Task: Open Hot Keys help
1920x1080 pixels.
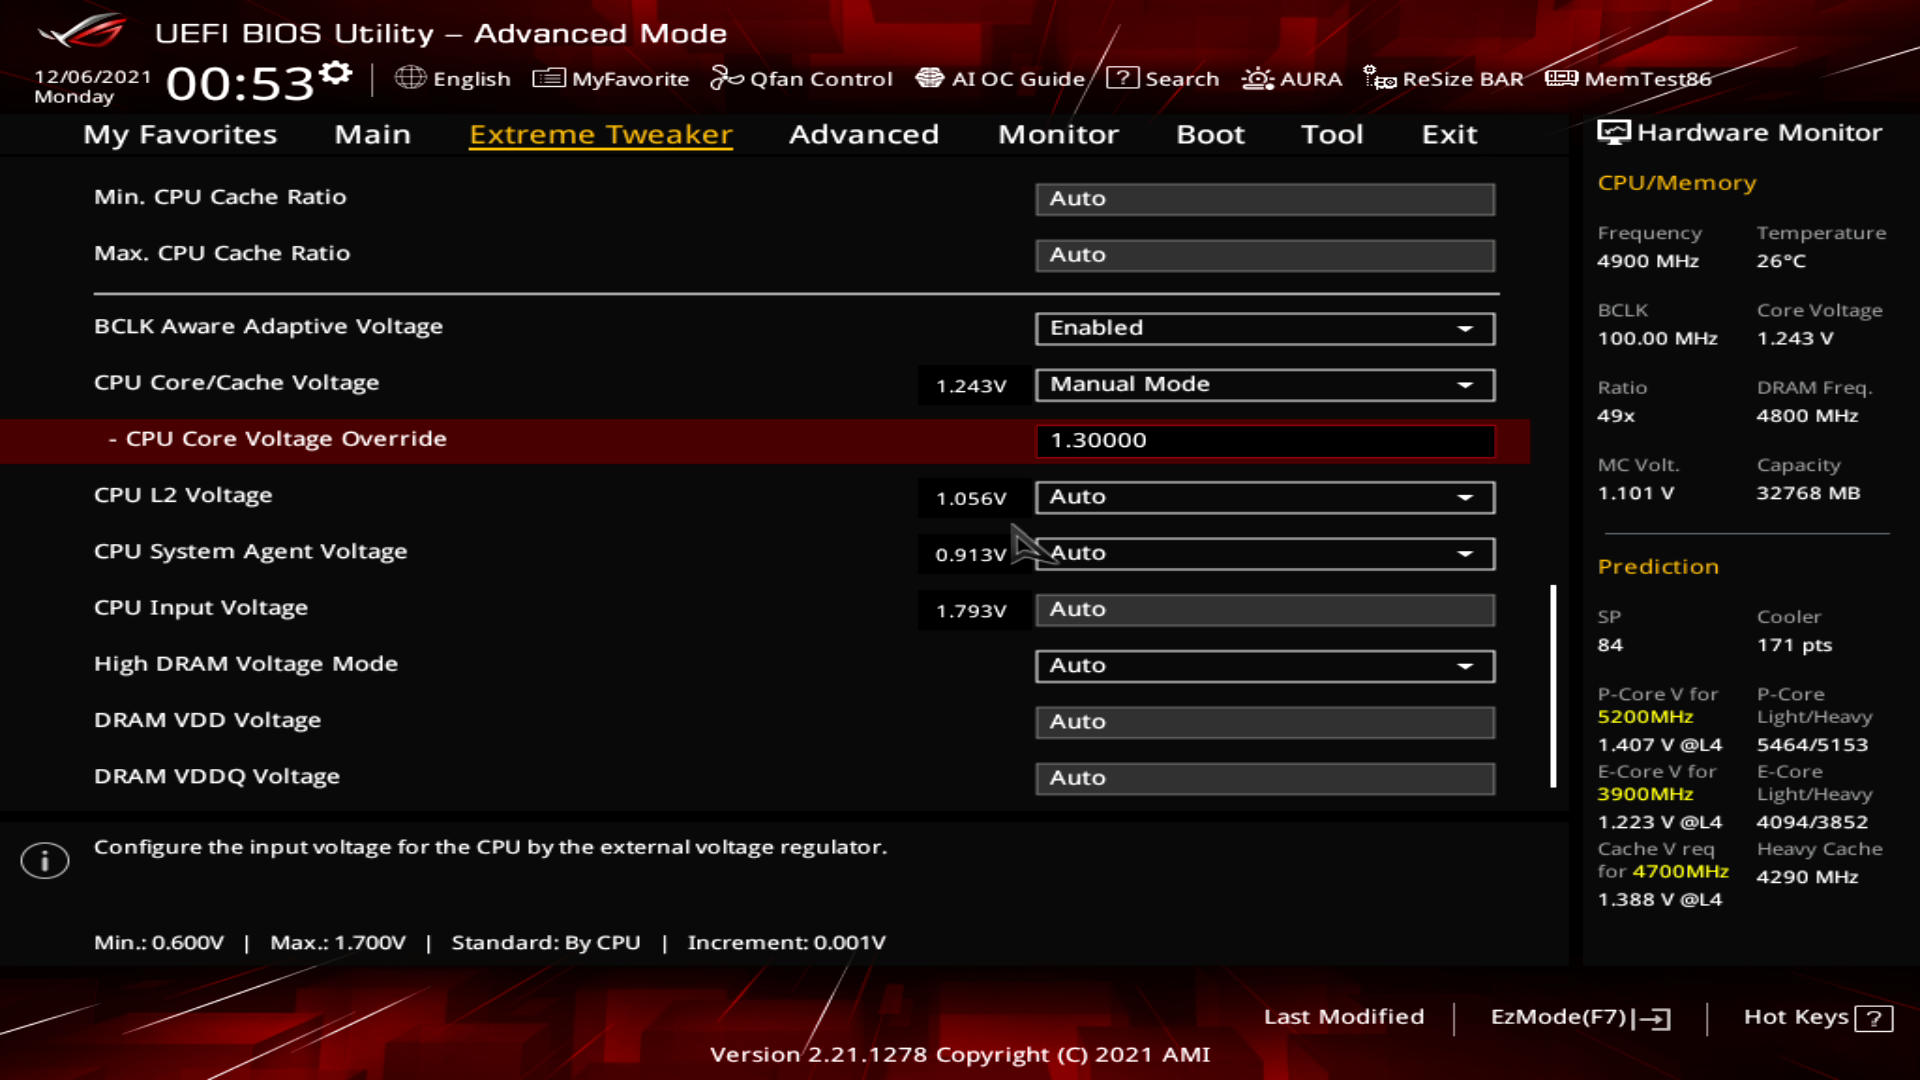Action: point(1817,1017)
